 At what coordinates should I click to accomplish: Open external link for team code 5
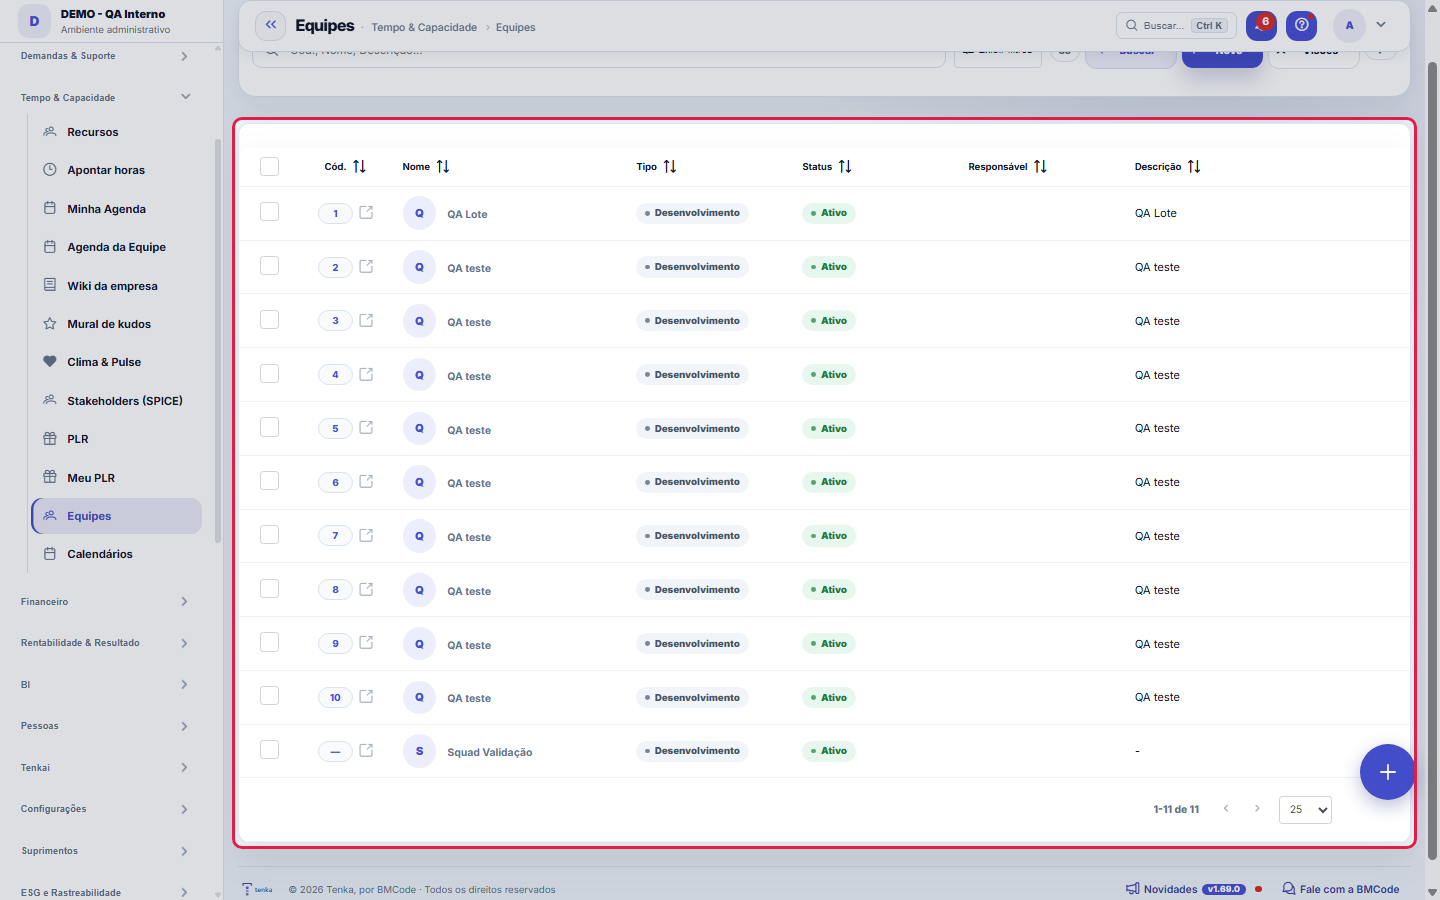click(366, 428)
